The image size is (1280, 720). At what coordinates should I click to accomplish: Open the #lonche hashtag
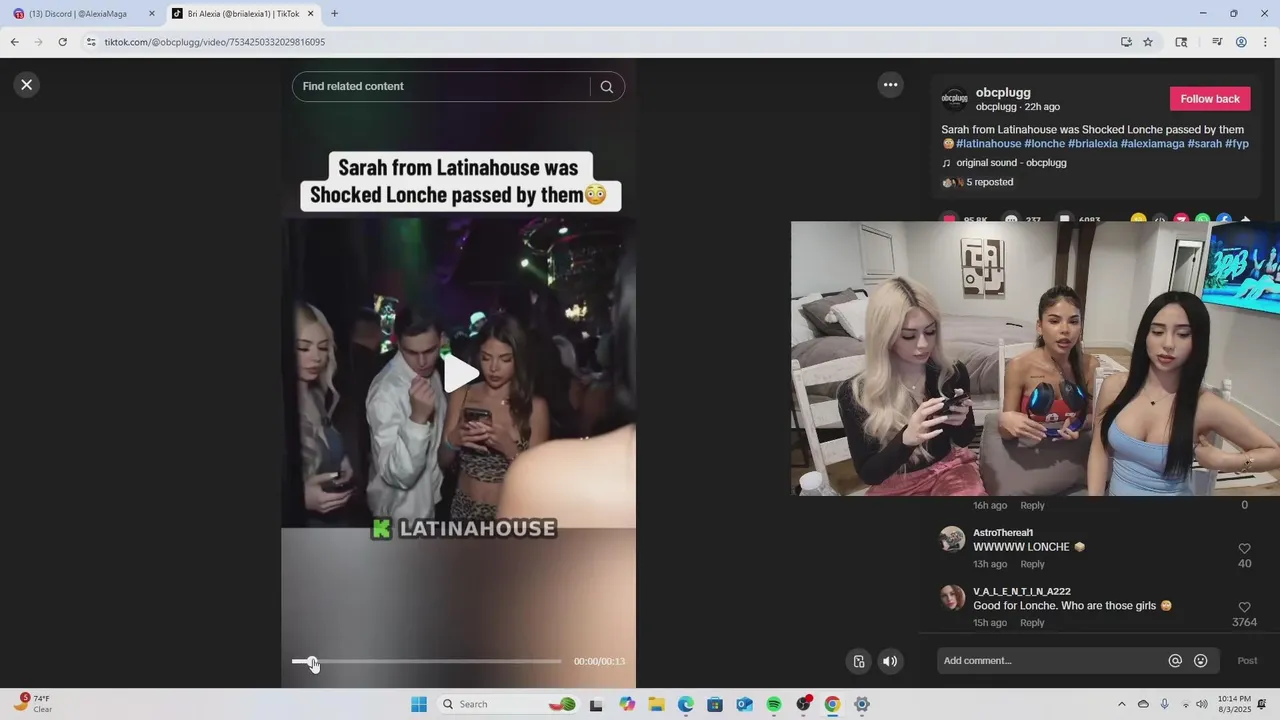[1044, 144]
